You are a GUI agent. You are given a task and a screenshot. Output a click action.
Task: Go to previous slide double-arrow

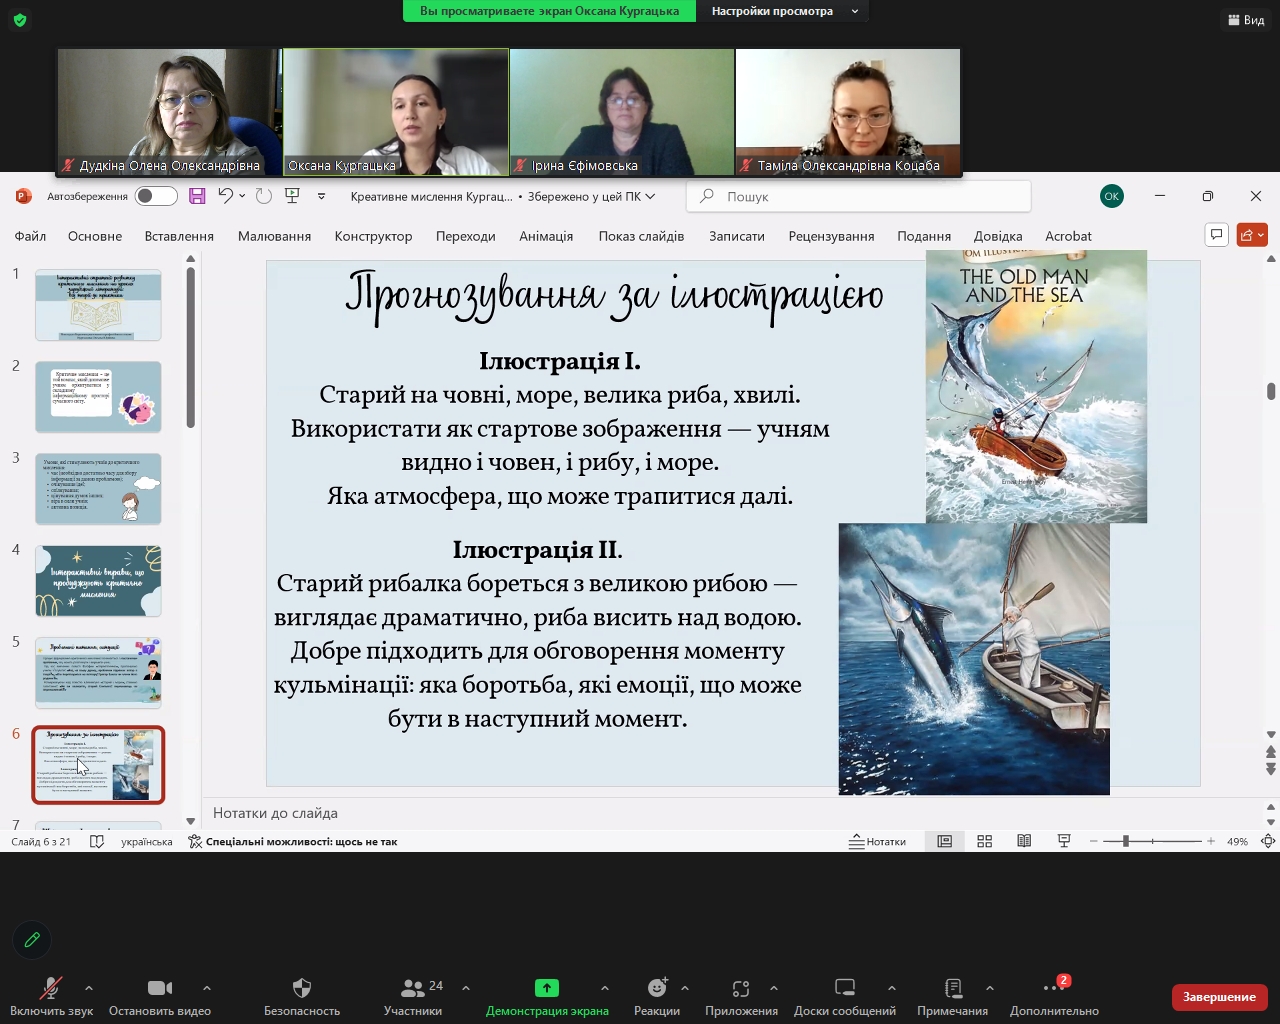(x=1271, y=752)
